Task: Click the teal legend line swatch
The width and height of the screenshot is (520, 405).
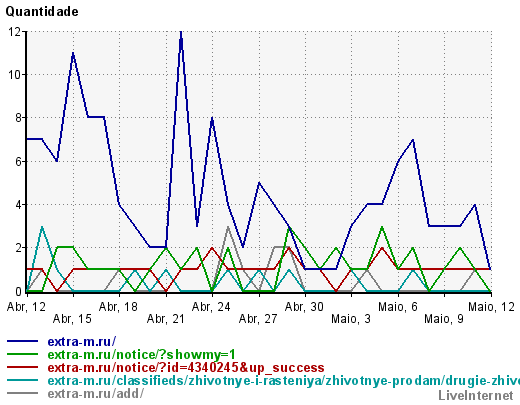Action: pos(22,380)
